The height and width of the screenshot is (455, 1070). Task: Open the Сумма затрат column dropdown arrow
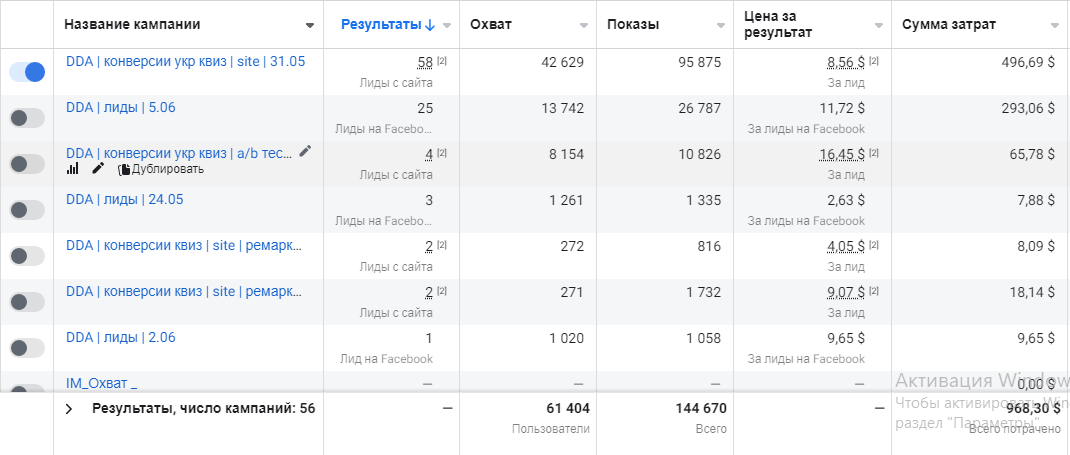tap(1055, 25)
